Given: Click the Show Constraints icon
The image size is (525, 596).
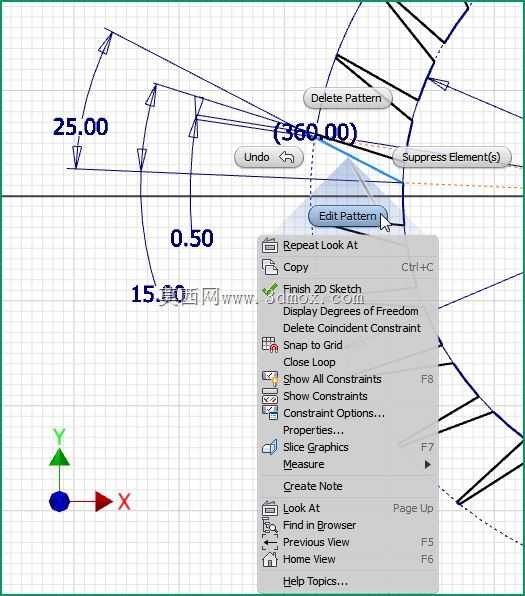Looking at the screenshot, I should (x=270, y=396).
